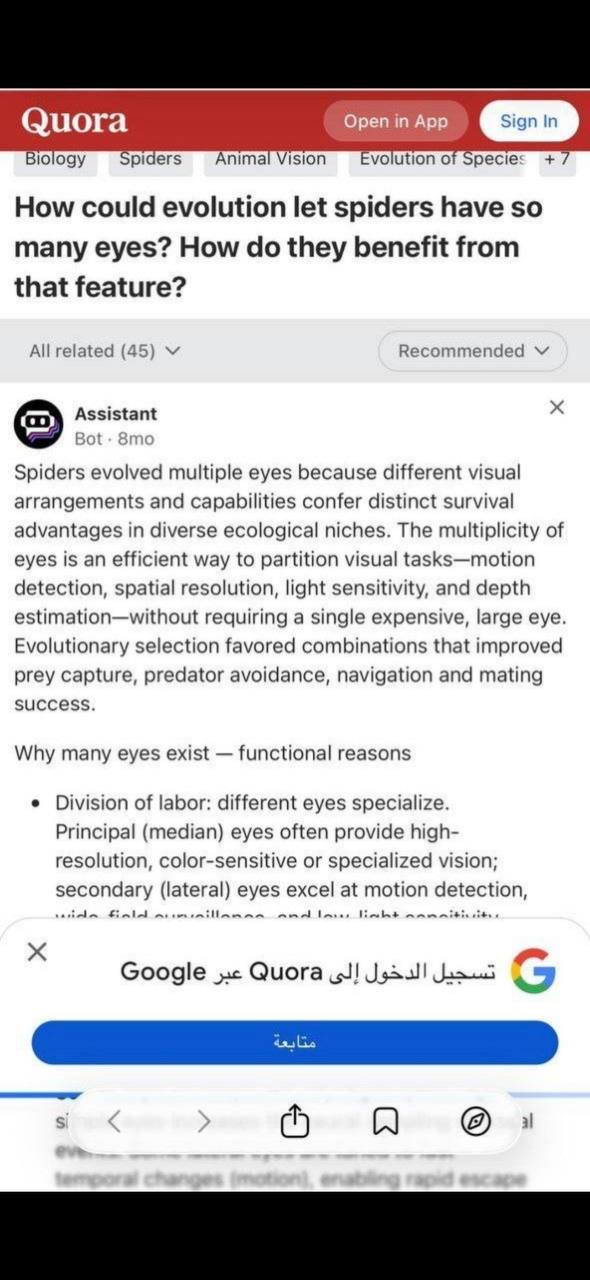590x1280 pixels.
Task: Click the blue Google continue button
Action: [295, 1042]
